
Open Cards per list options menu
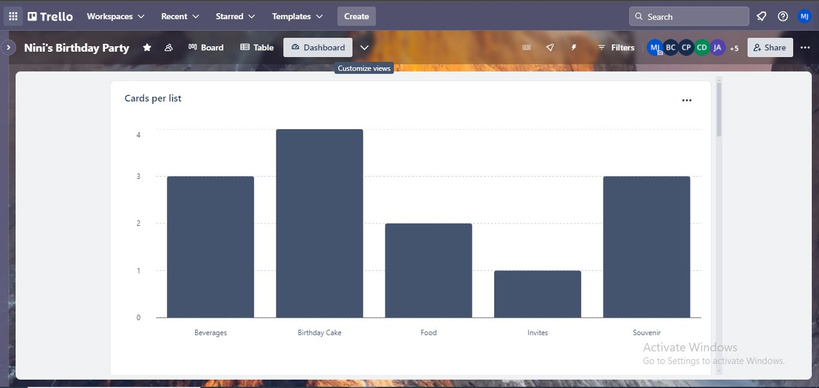pyautogui.click(x=687, y=100)
